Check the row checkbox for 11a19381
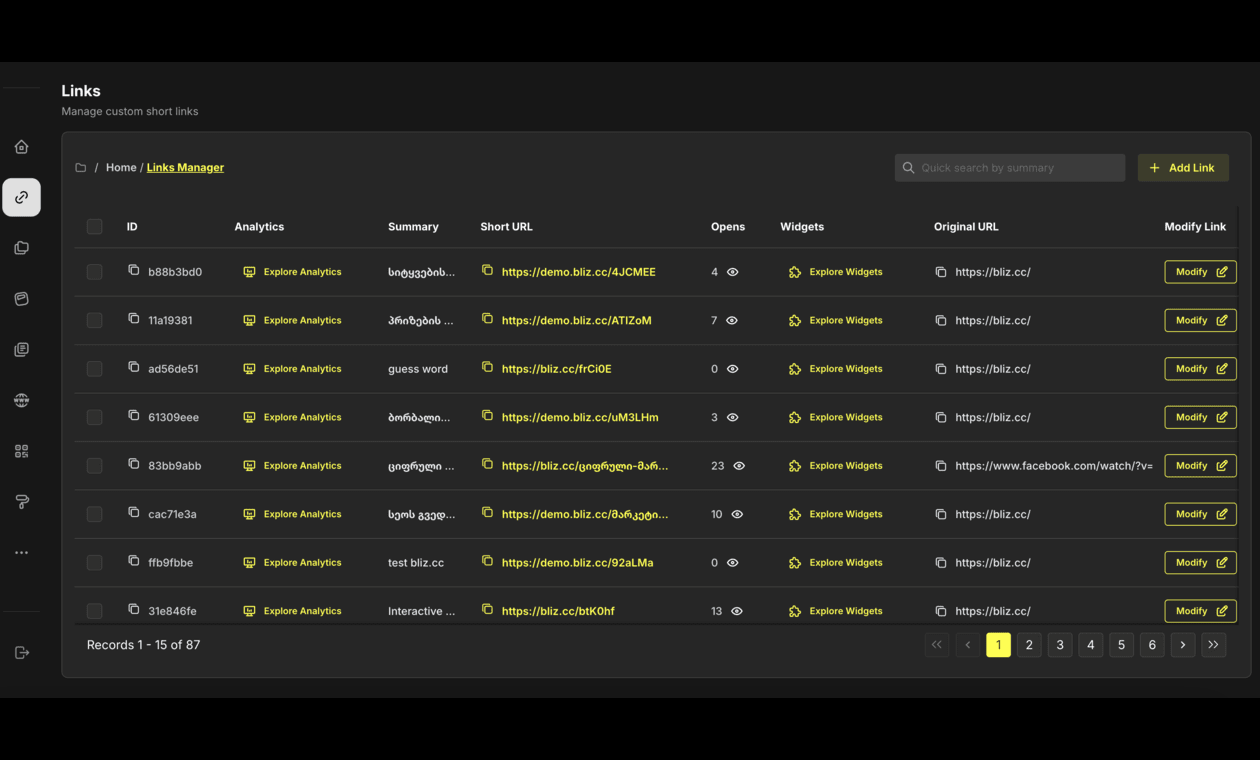The image size is (1260, 760). 94,320
